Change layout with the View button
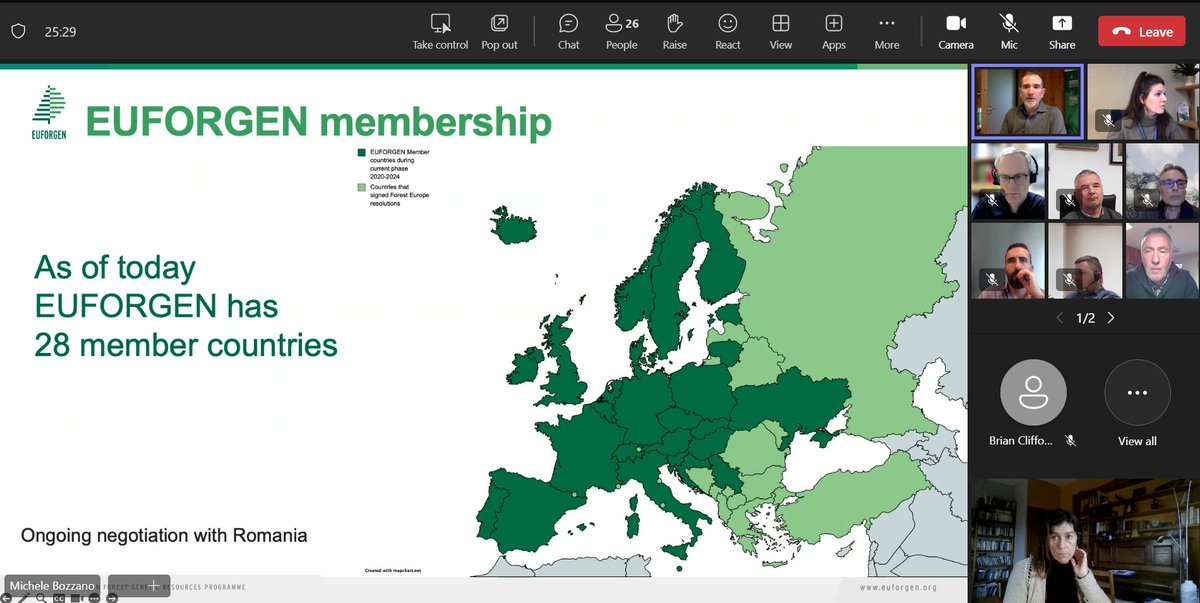The width and height of the screenshot is (1200, 603). (x=781, y=31)
